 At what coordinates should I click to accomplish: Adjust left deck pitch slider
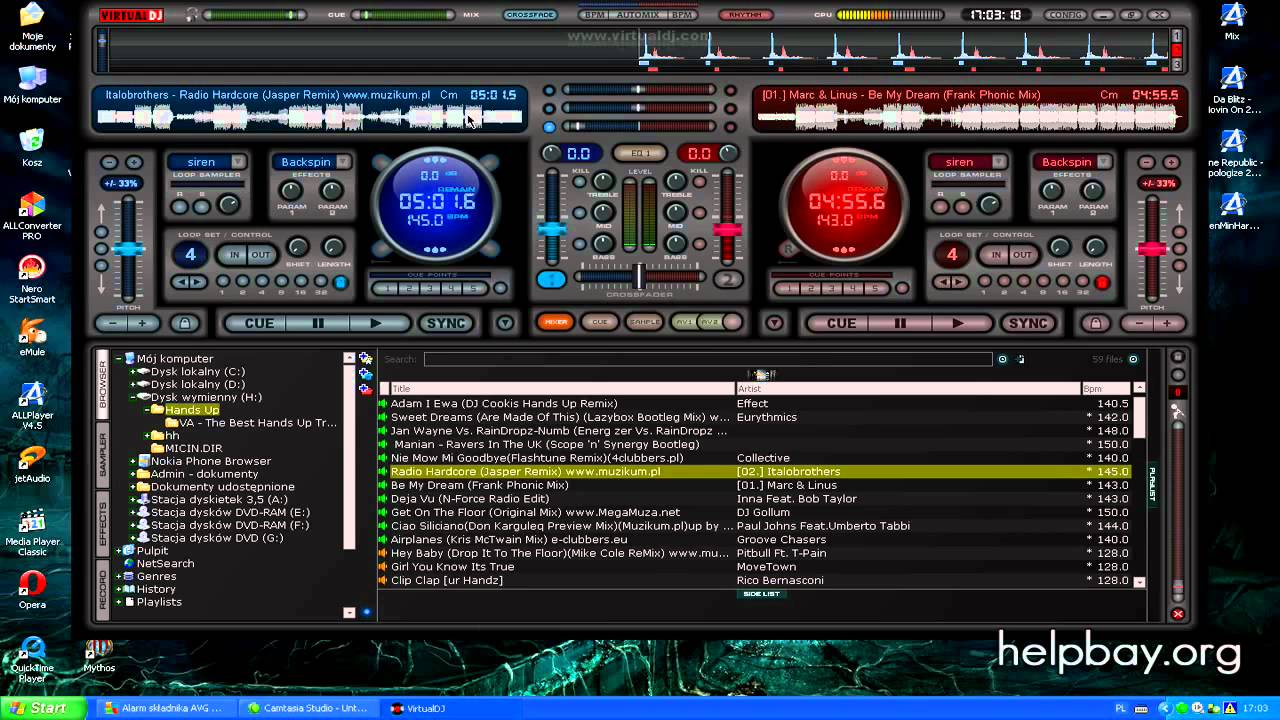[x=127, y=248]
